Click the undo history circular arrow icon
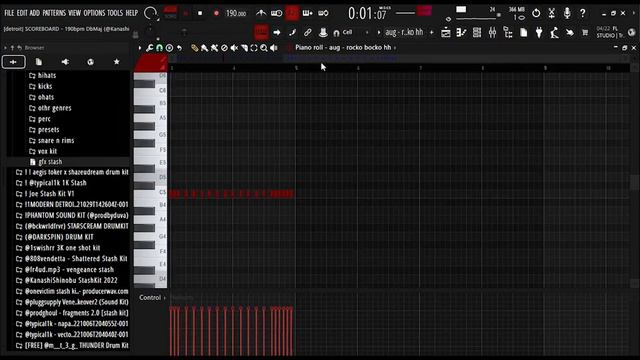The image size is (640, 360). 536,13
